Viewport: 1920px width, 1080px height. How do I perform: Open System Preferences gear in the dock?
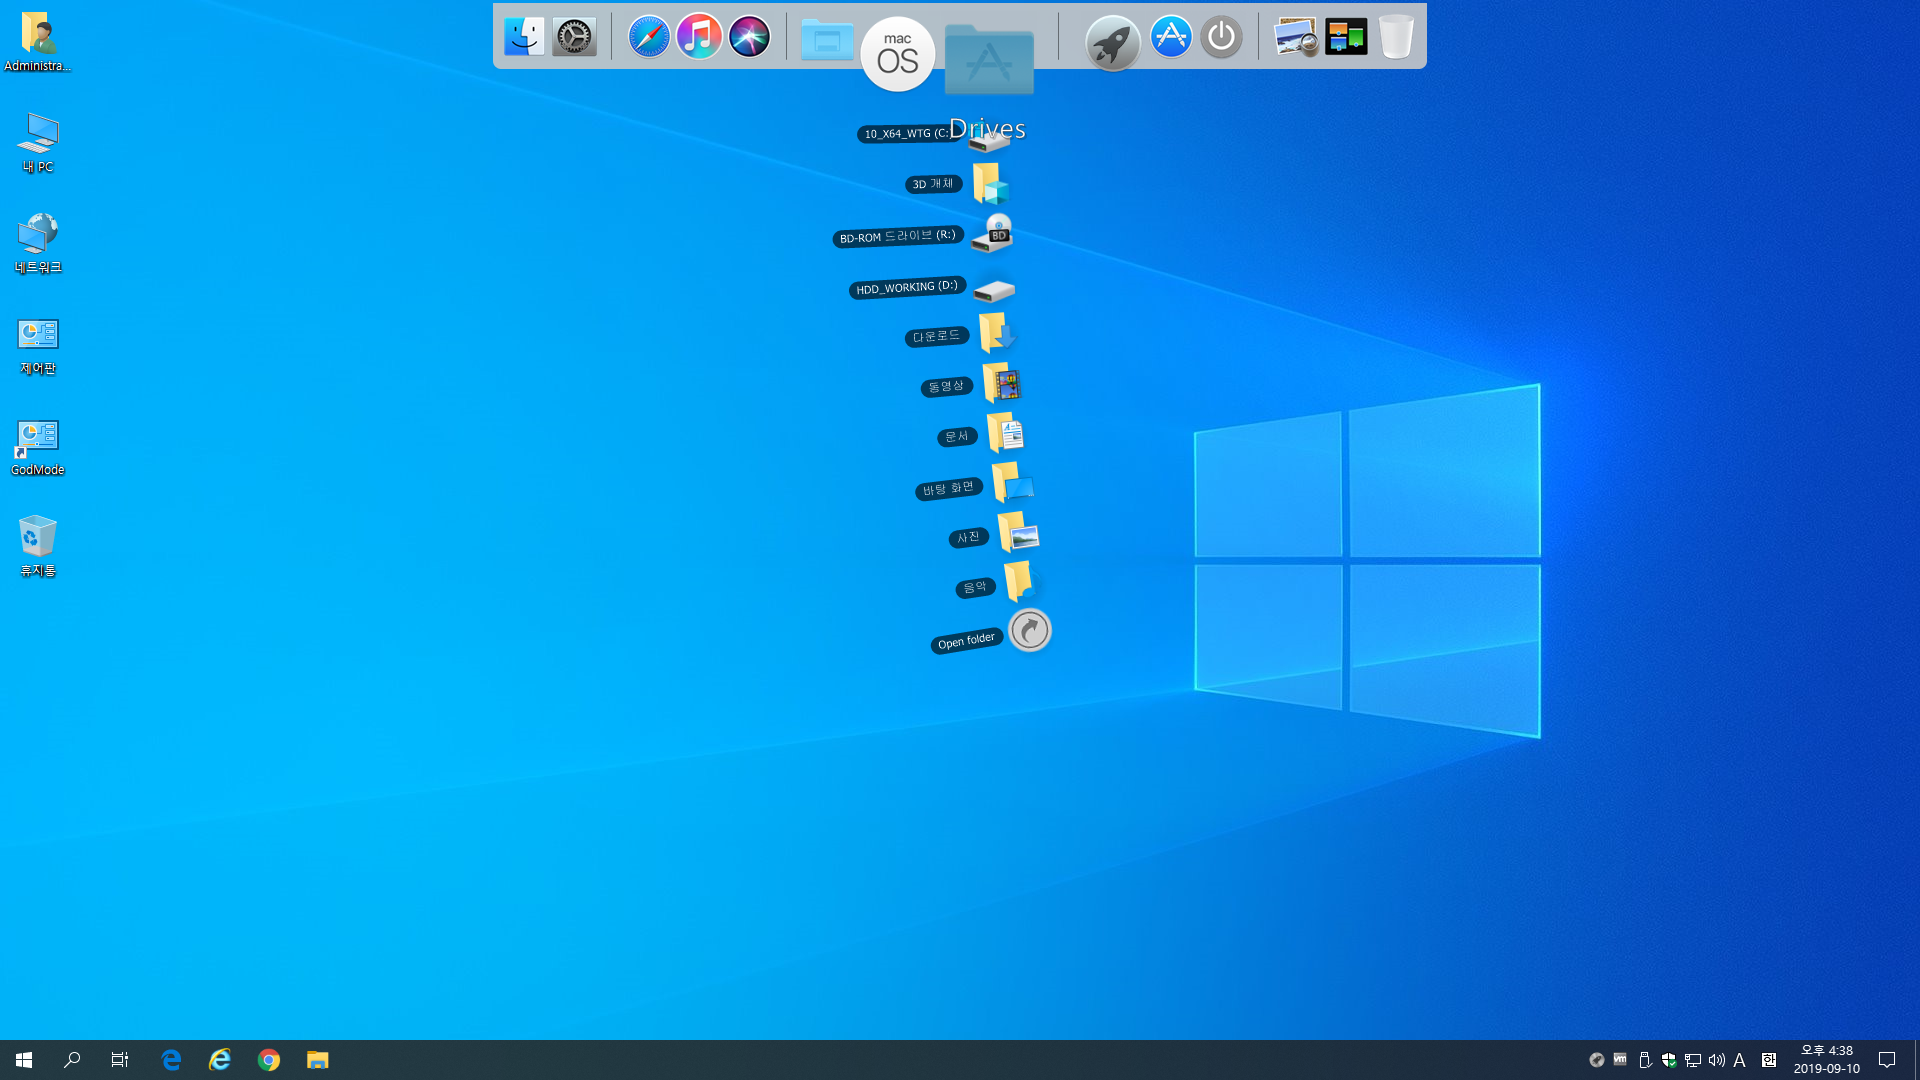click(x=574, y=37)
